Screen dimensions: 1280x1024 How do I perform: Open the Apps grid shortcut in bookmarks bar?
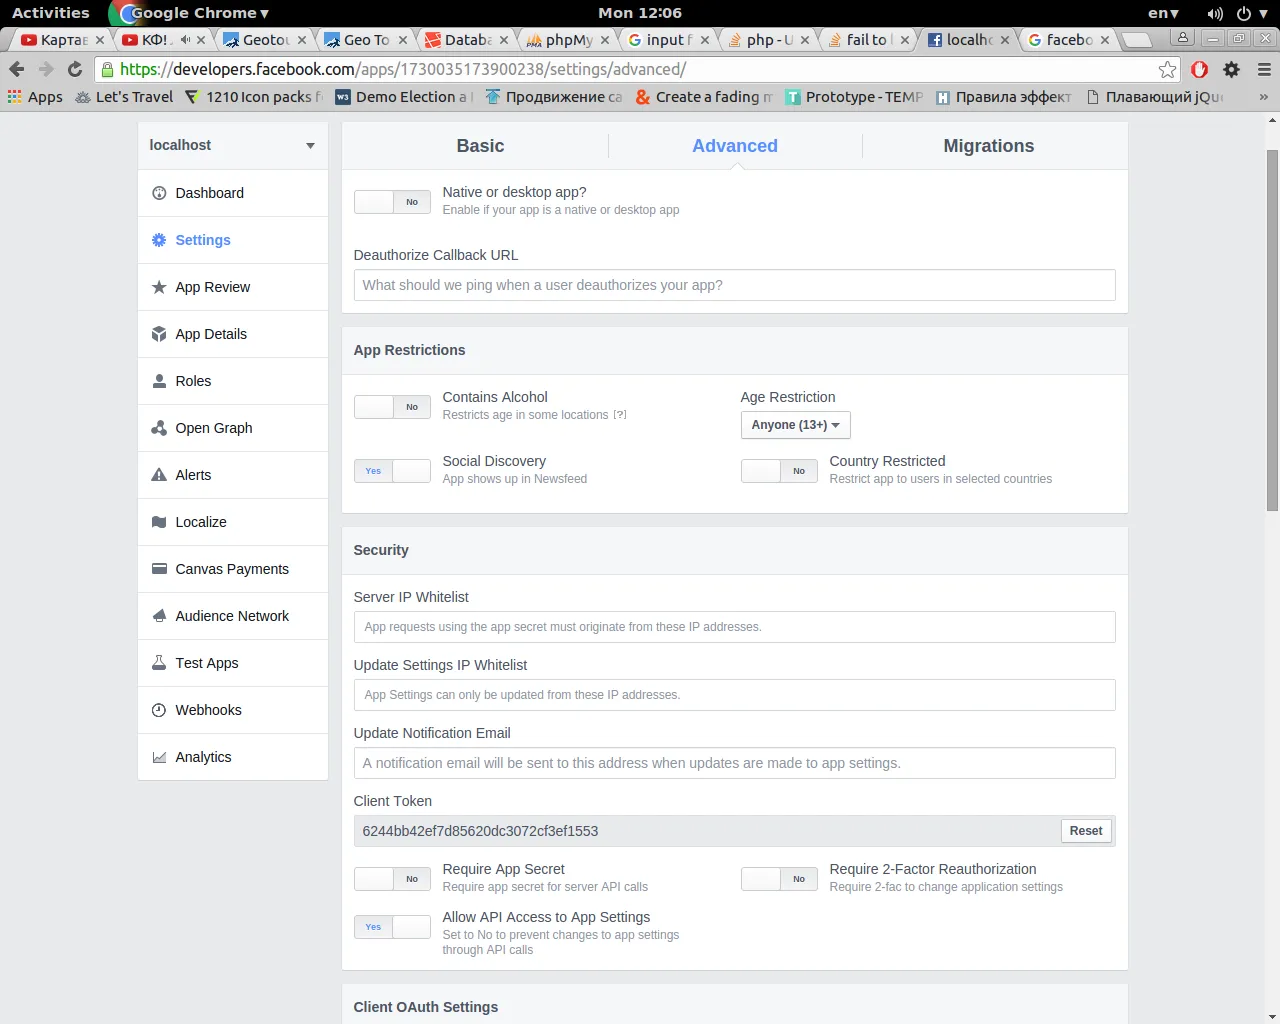coord(35,97)
